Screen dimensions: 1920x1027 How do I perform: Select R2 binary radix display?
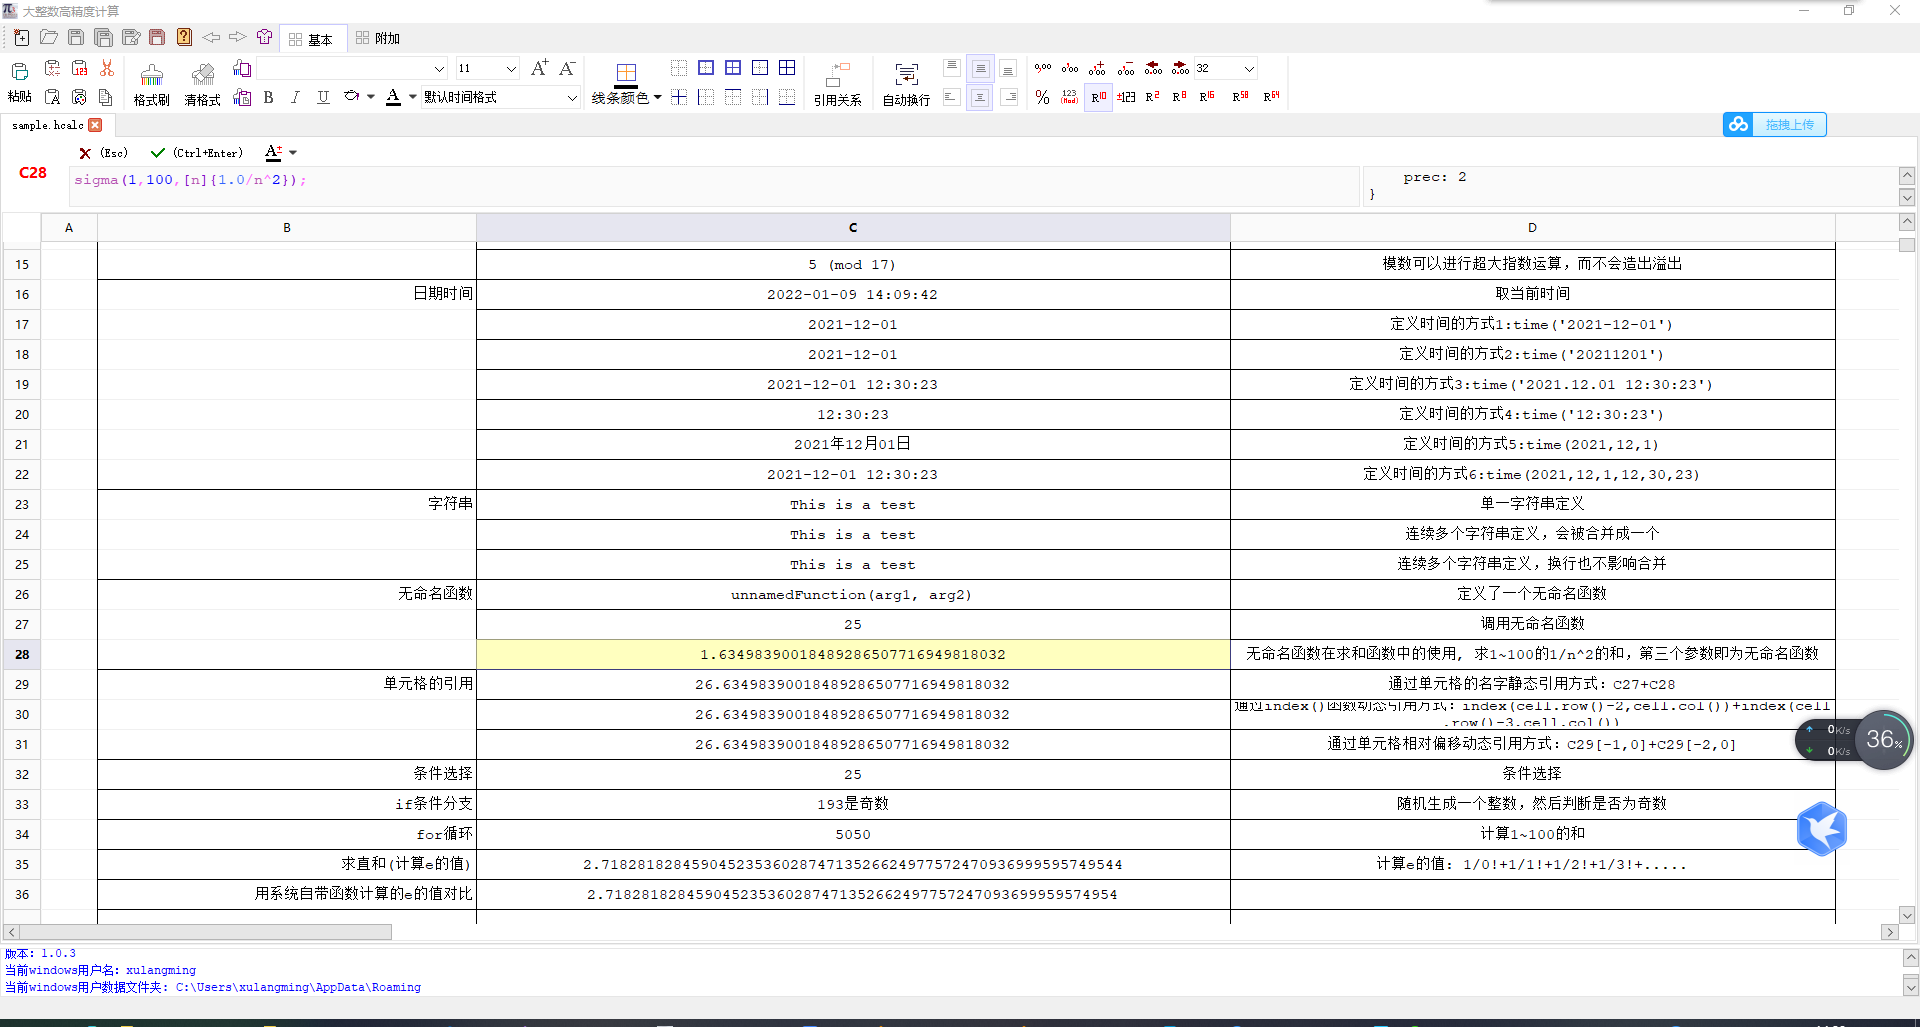tap(1152, 97)
